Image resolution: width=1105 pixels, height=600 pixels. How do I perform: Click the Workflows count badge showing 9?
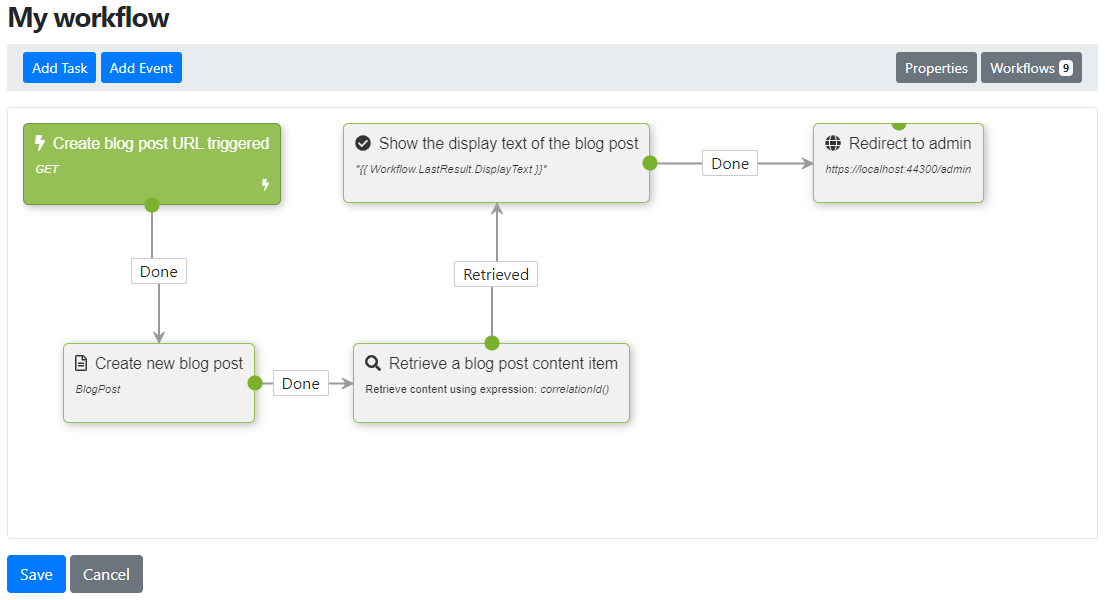[x=1066, y=68]
